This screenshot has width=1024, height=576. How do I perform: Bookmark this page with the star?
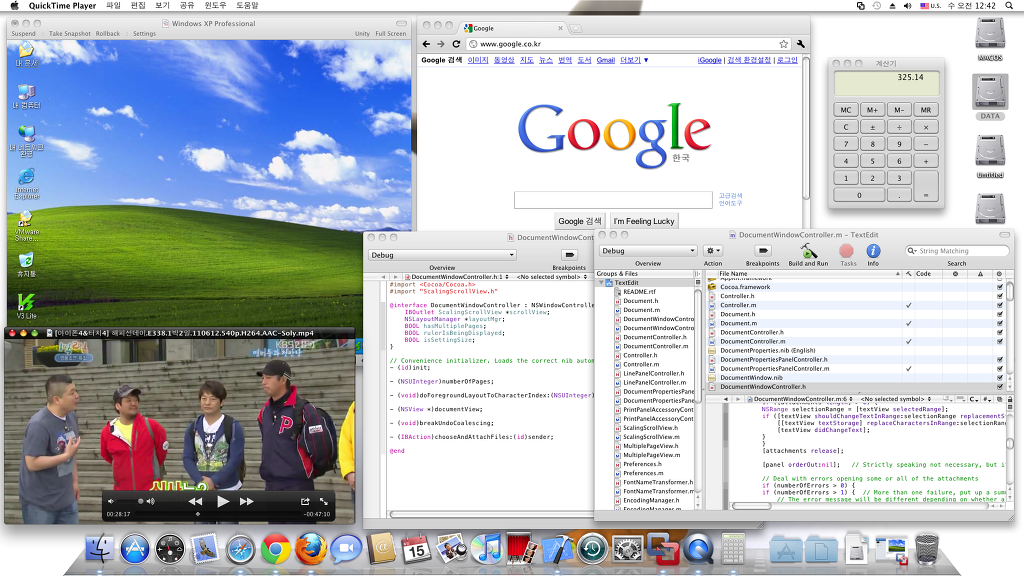click(783, 44)
